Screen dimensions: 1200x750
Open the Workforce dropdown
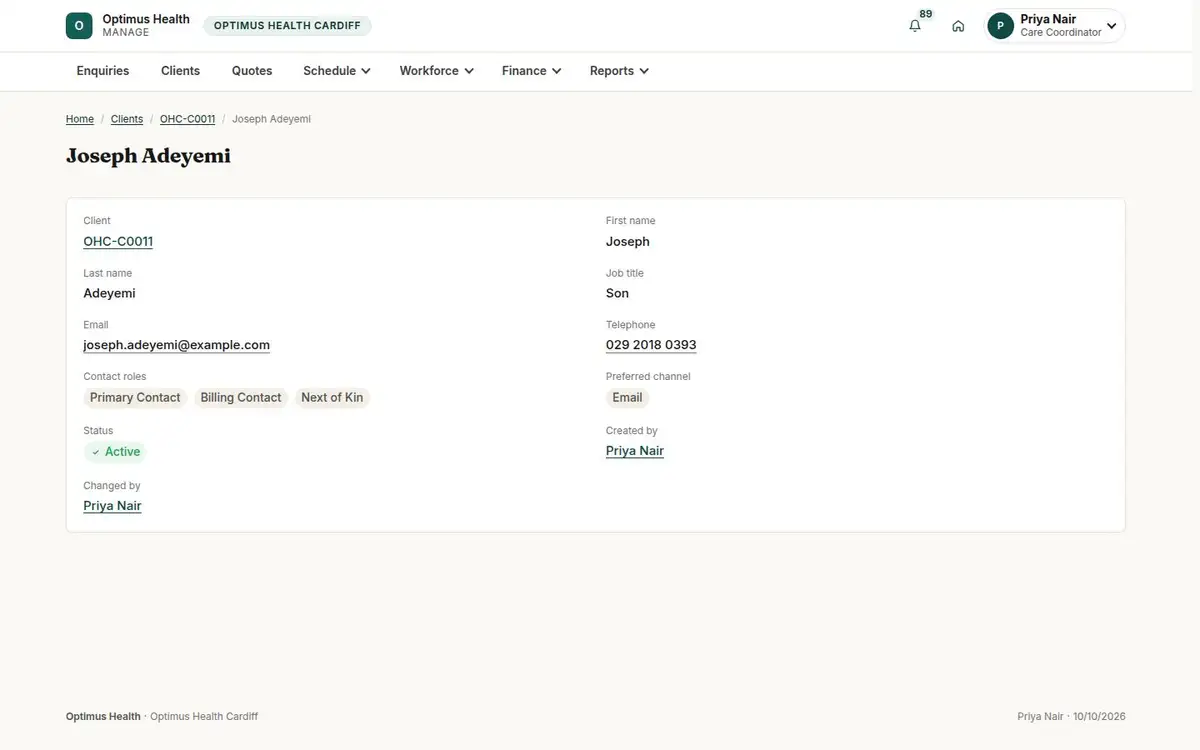(436, 71)
